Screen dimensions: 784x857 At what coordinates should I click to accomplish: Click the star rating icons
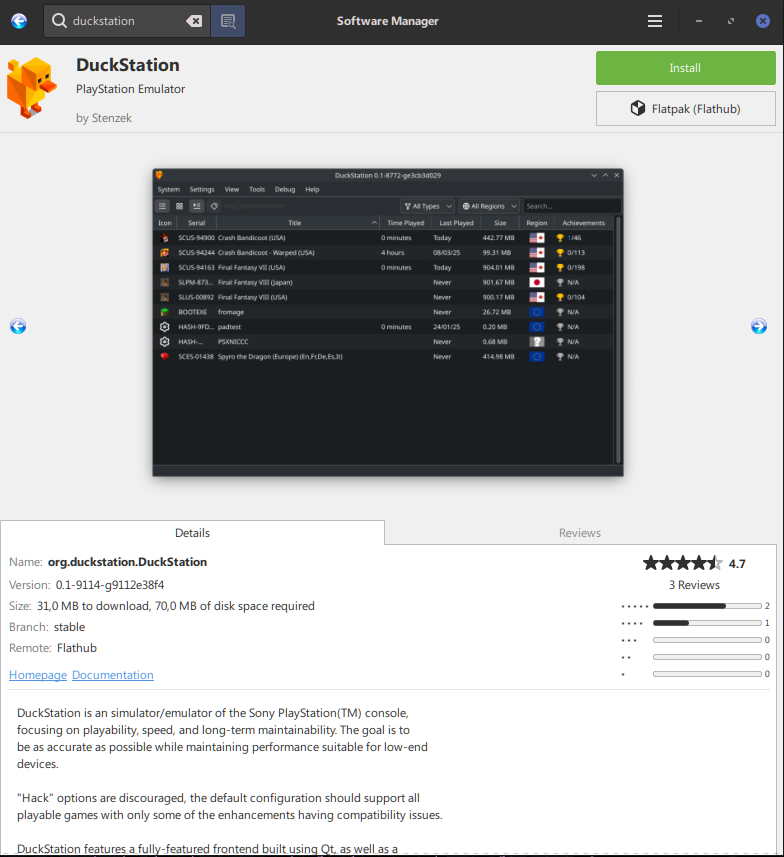click(x=683, y=563)
